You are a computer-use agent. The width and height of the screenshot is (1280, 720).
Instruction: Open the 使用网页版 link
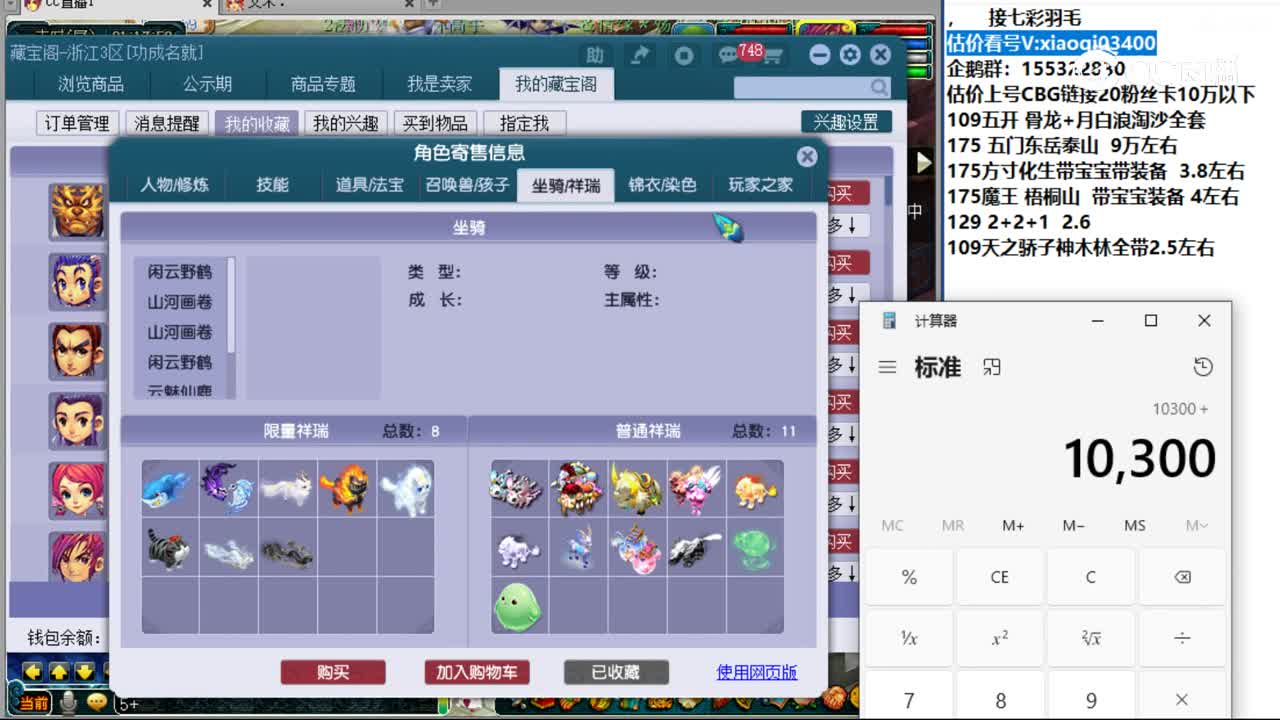point(757,671)
